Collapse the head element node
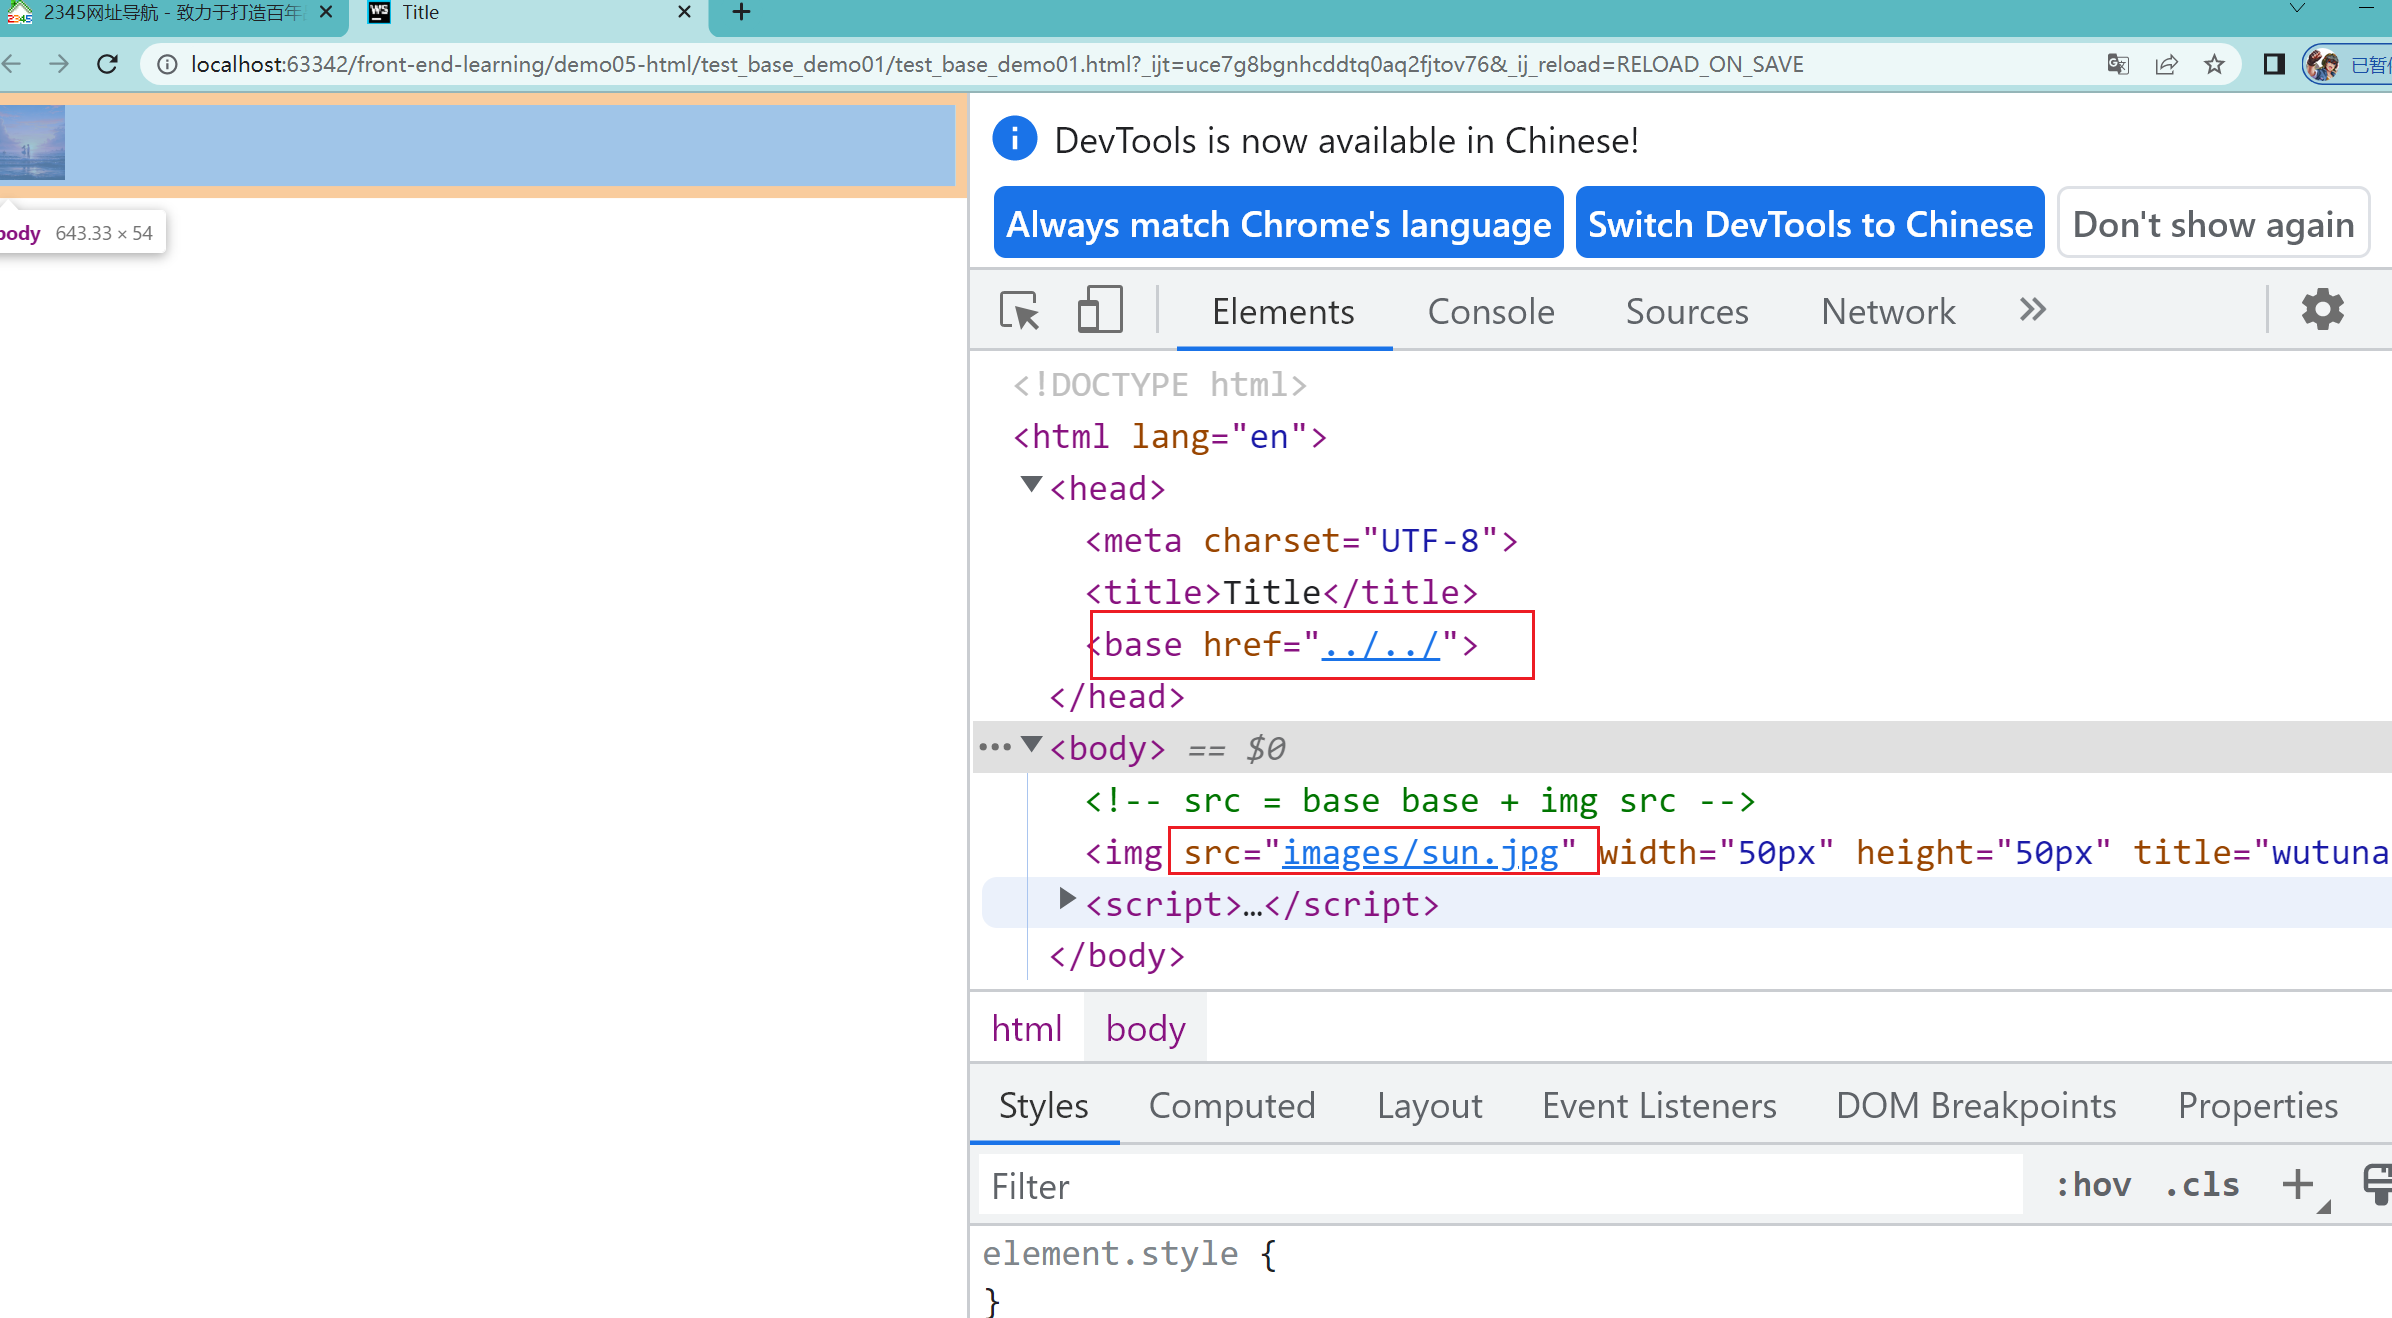This screenshot has width=2392, height=1318. 1031,485
